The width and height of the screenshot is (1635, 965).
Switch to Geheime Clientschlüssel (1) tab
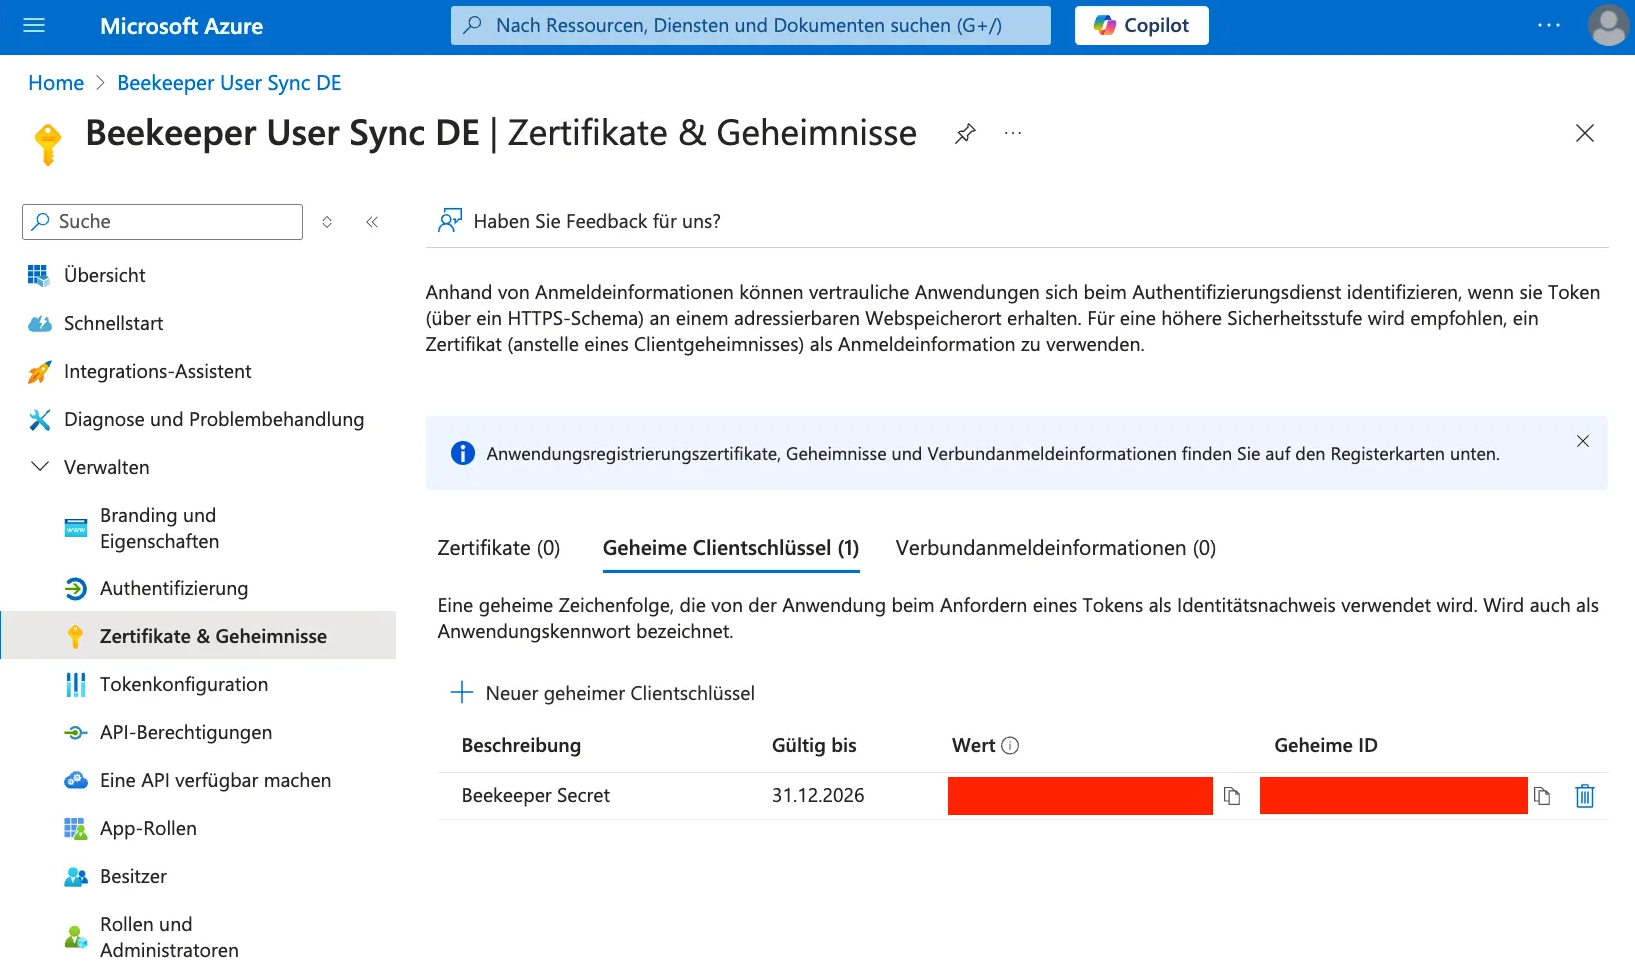coord(731,548)
